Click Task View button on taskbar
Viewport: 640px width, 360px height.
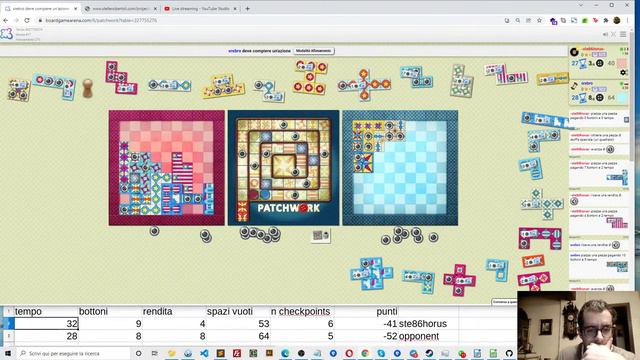[x=155, y=353]
